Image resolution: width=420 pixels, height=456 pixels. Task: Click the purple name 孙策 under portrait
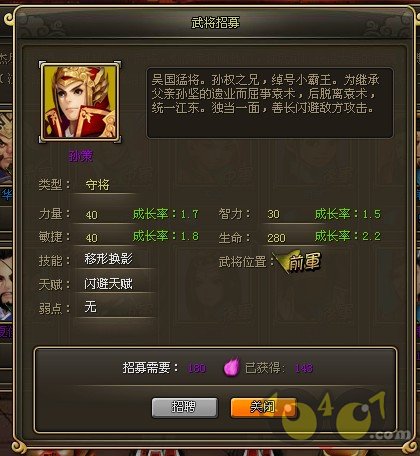pyautogui.click(x=81, y=156)
